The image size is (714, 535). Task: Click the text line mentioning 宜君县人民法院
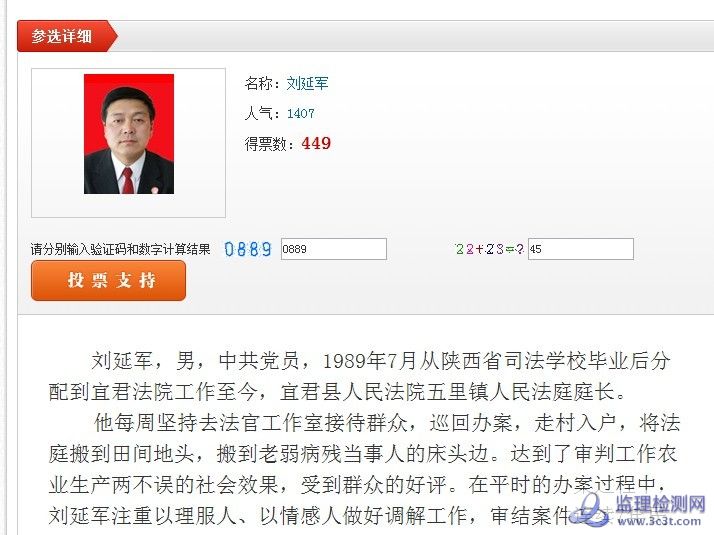click(337, 392)
